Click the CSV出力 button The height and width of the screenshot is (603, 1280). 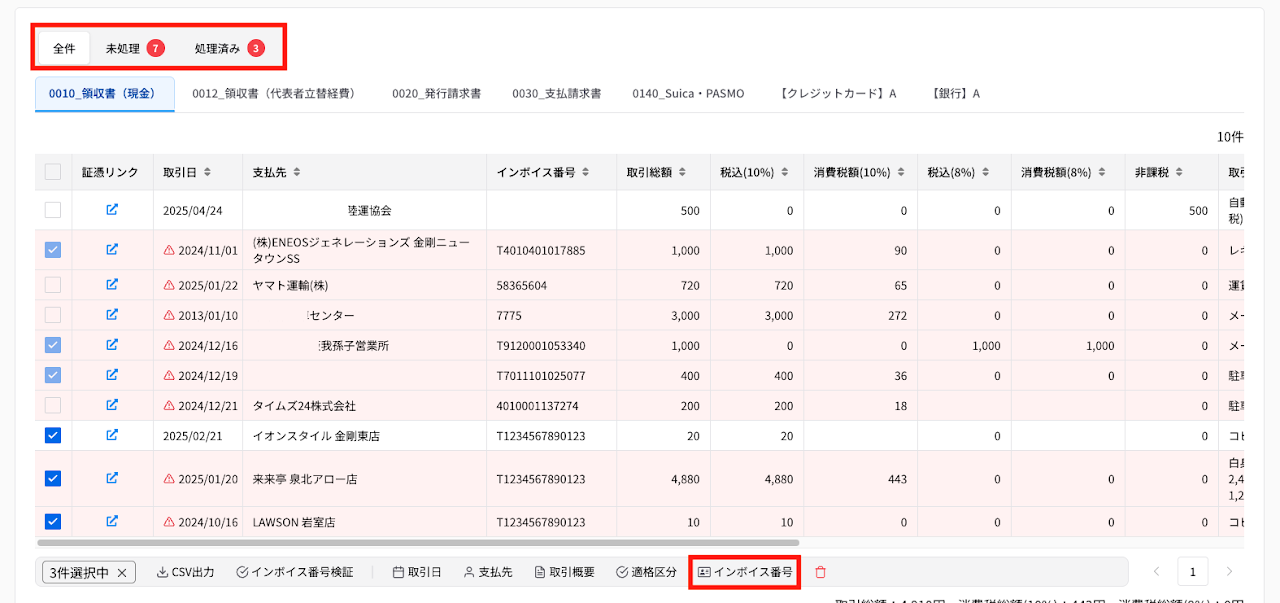[x=186, y=572]
